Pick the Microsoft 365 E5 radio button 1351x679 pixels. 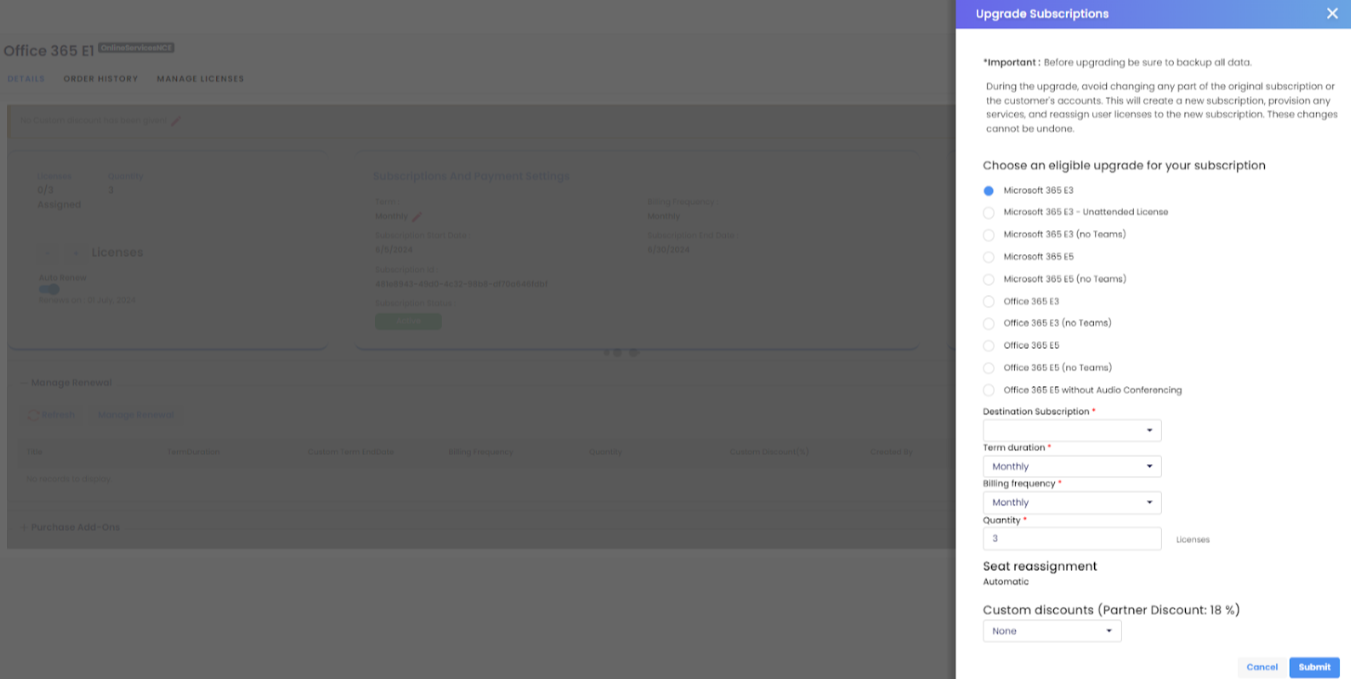[x=988, y=257]
